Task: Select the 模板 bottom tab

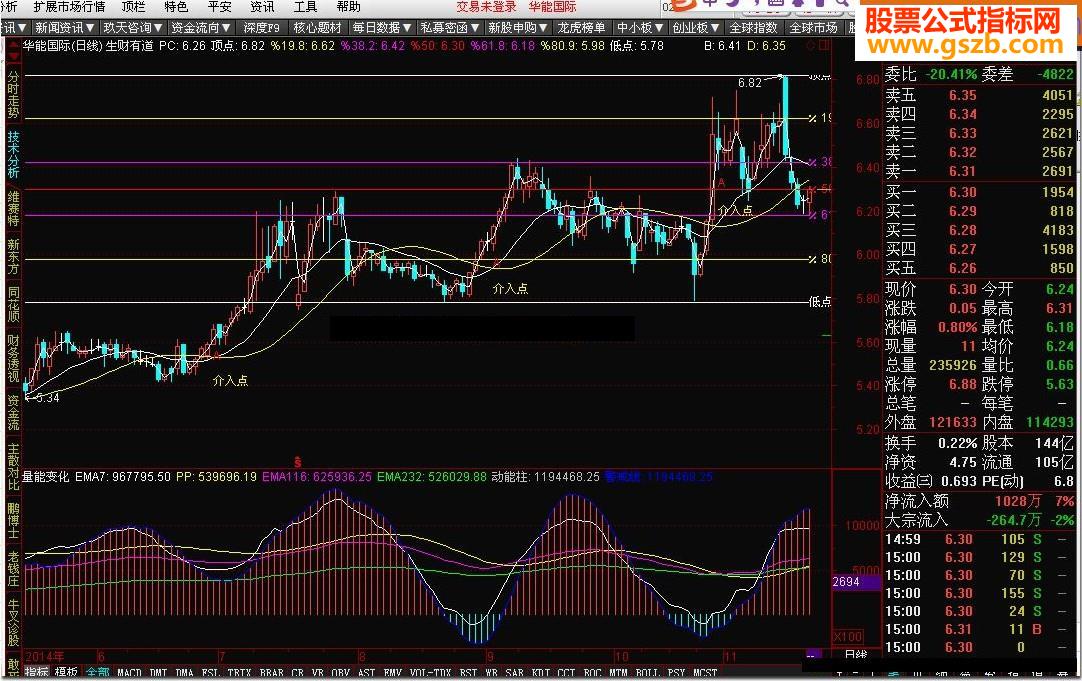Action: click(66, 672)
